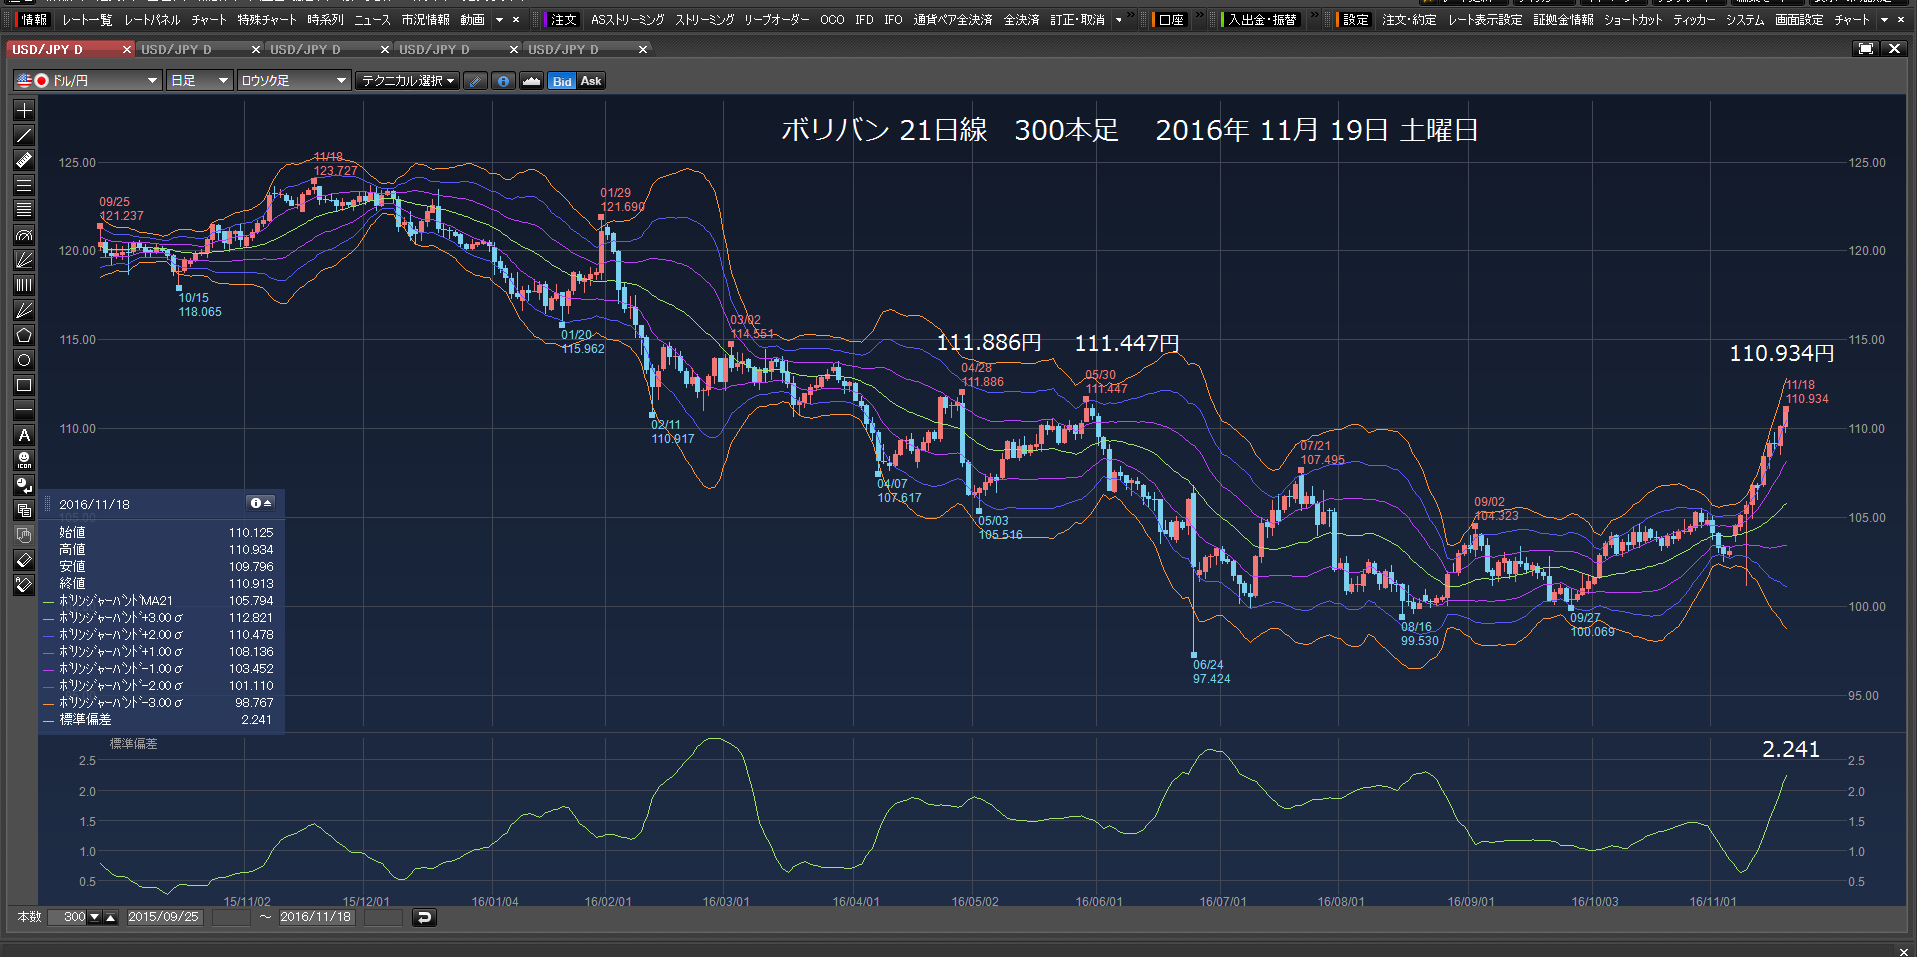Select the trend line drawing tool
Viewport: 1917px width, 957px height.
click(24, 135)
